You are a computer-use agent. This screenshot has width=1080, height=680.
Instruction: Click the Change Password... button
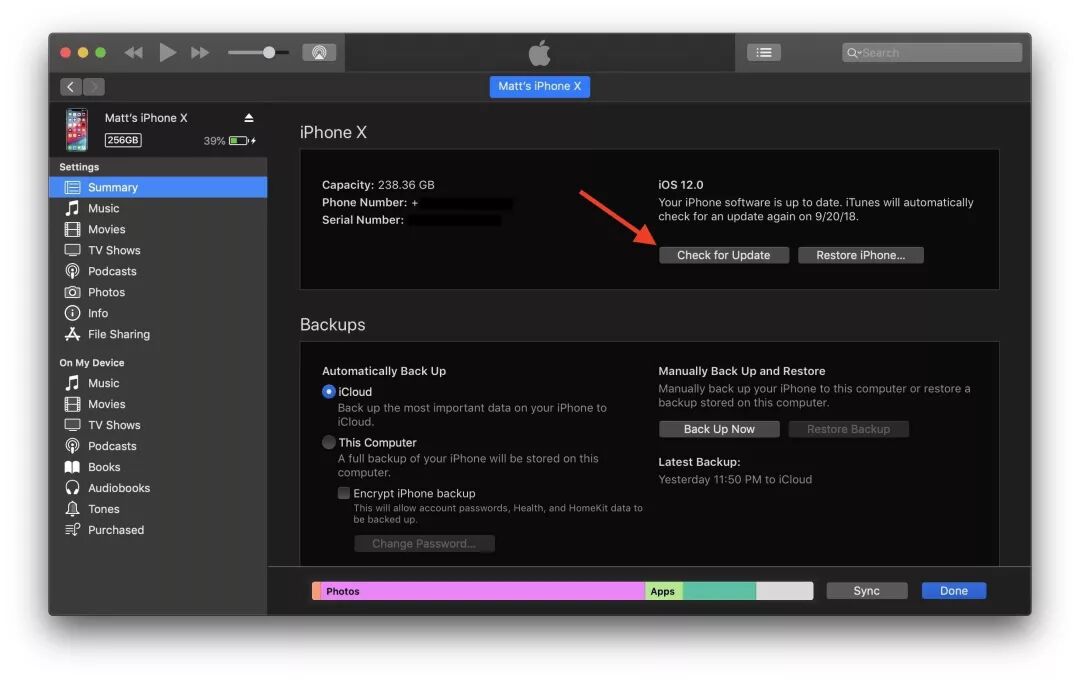click(x=424, y=544)
